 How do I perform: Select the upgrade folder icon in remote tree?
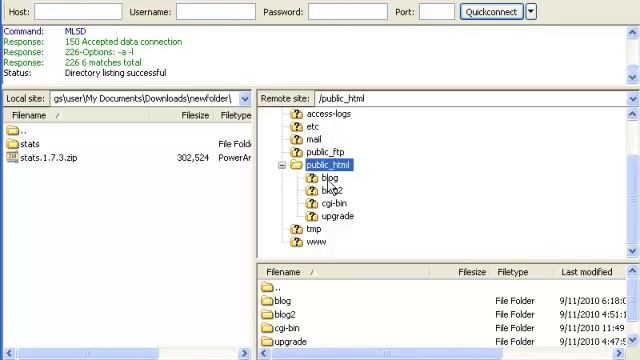(312, 216)
